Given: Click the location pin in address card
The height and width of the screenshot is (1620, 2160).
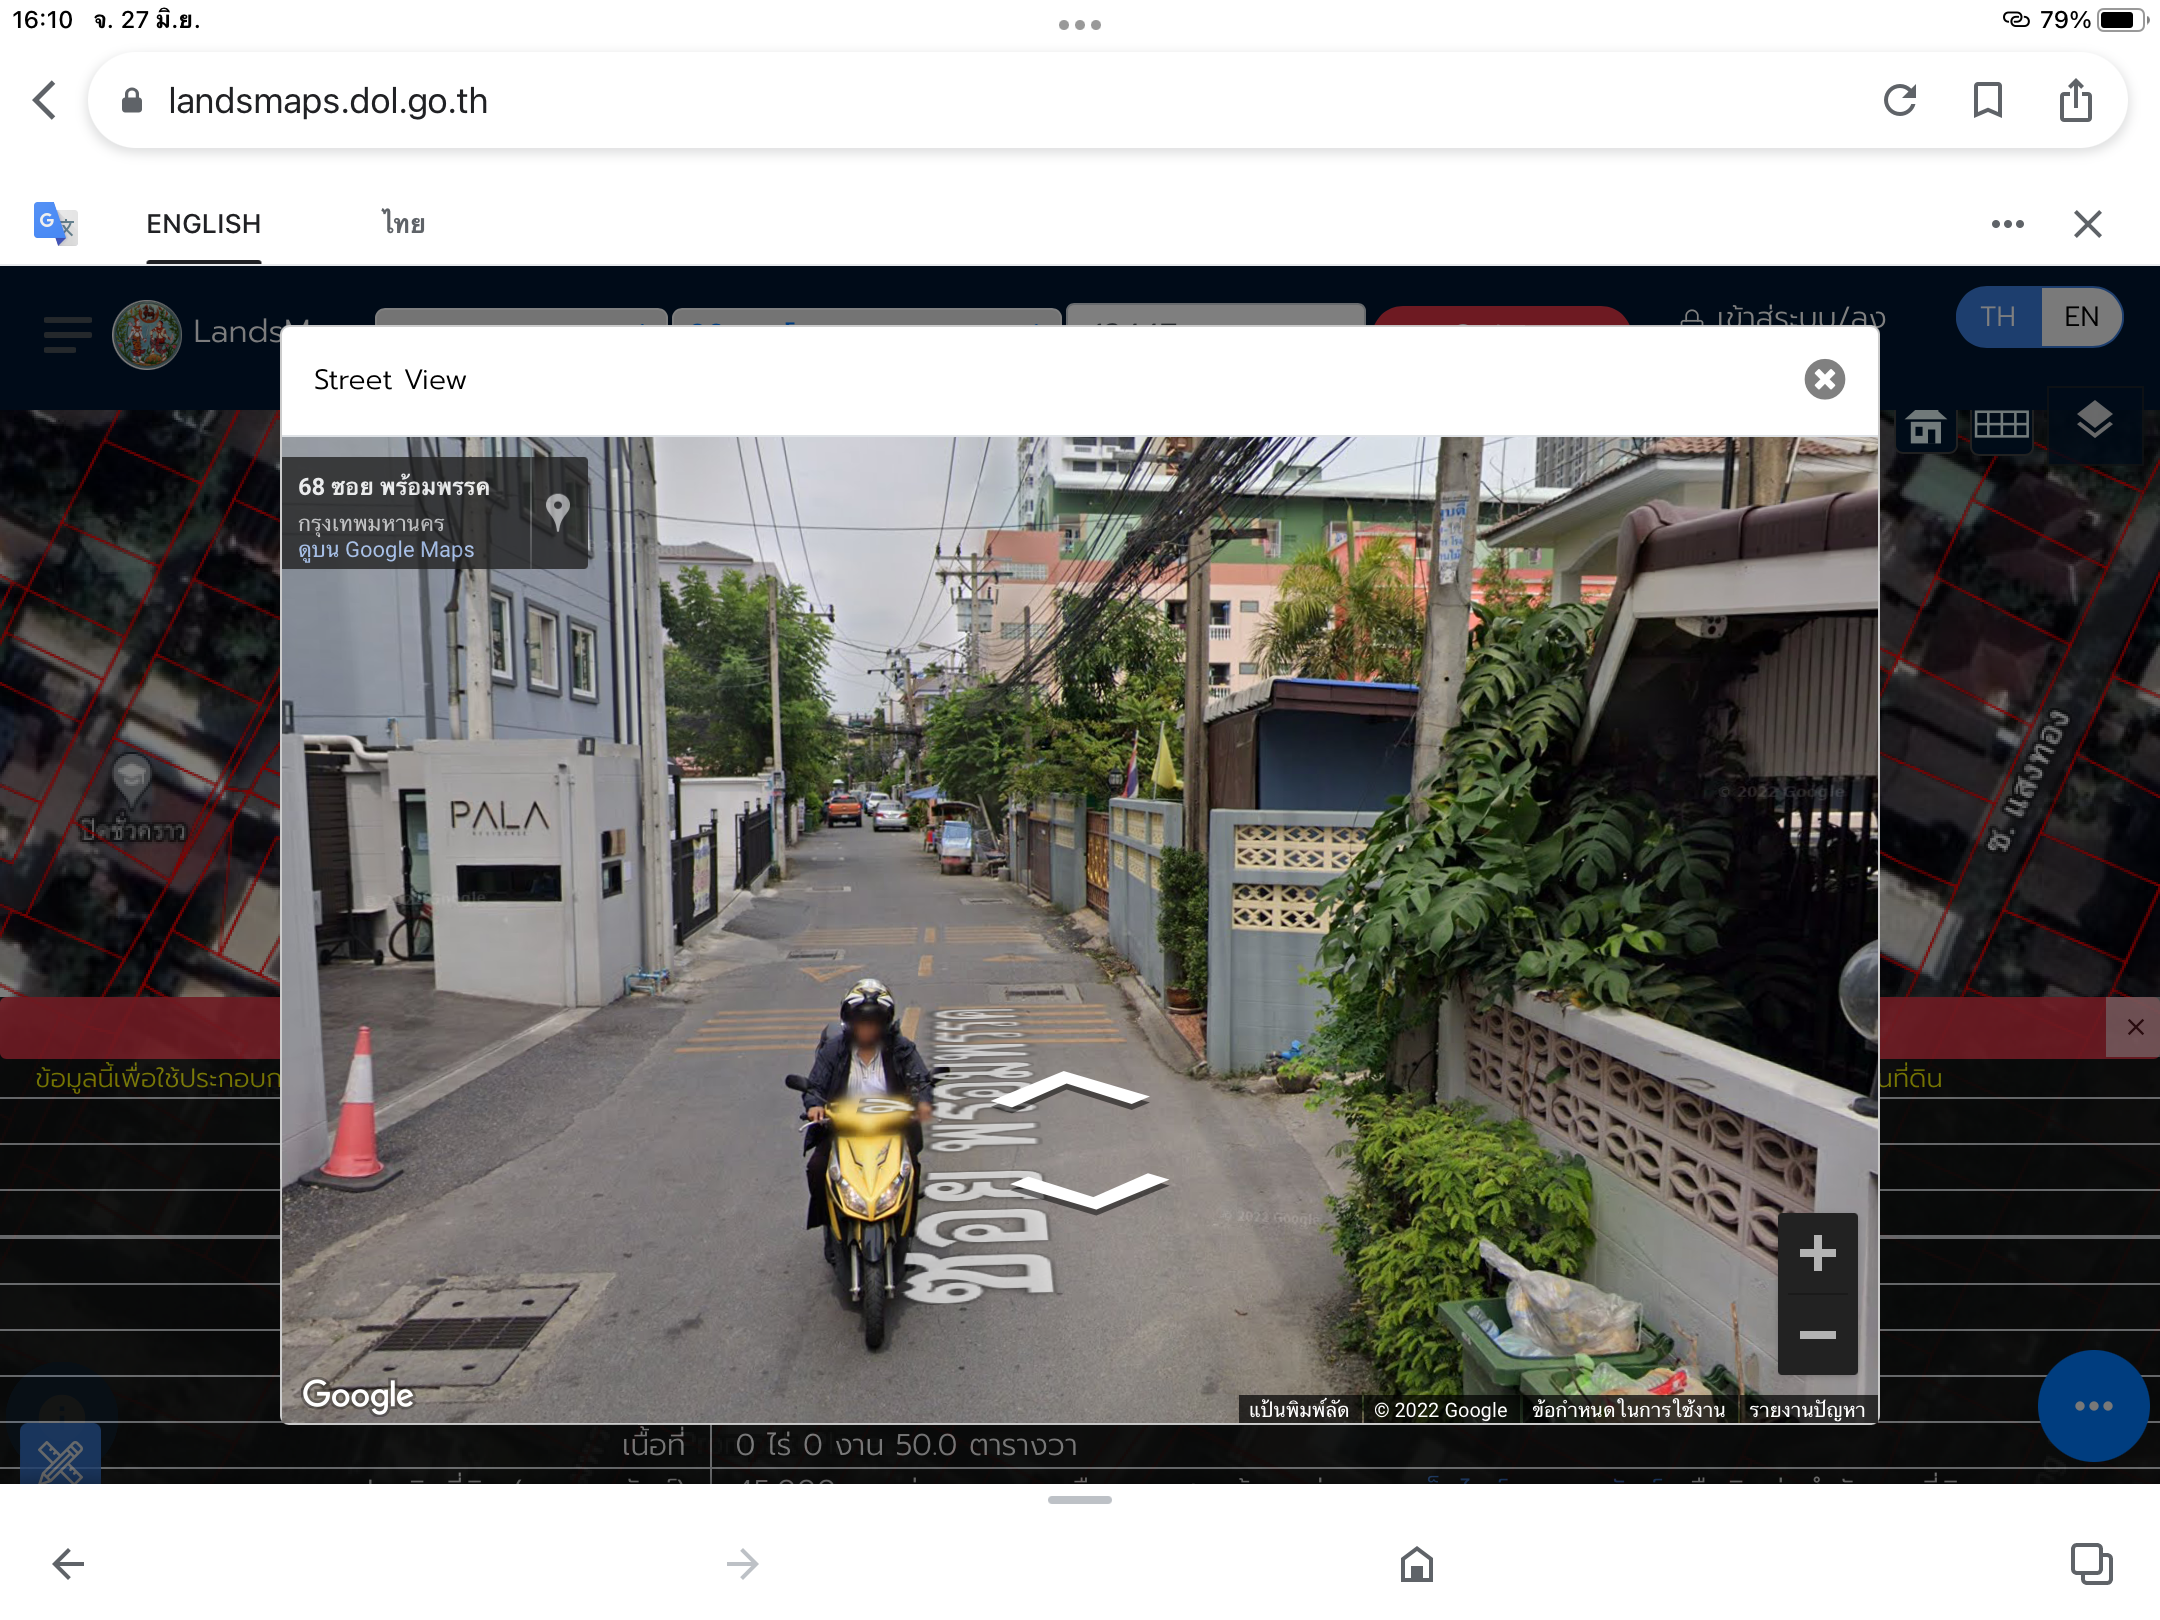Looking at the screenshot, I should click(x=558, y=512).
